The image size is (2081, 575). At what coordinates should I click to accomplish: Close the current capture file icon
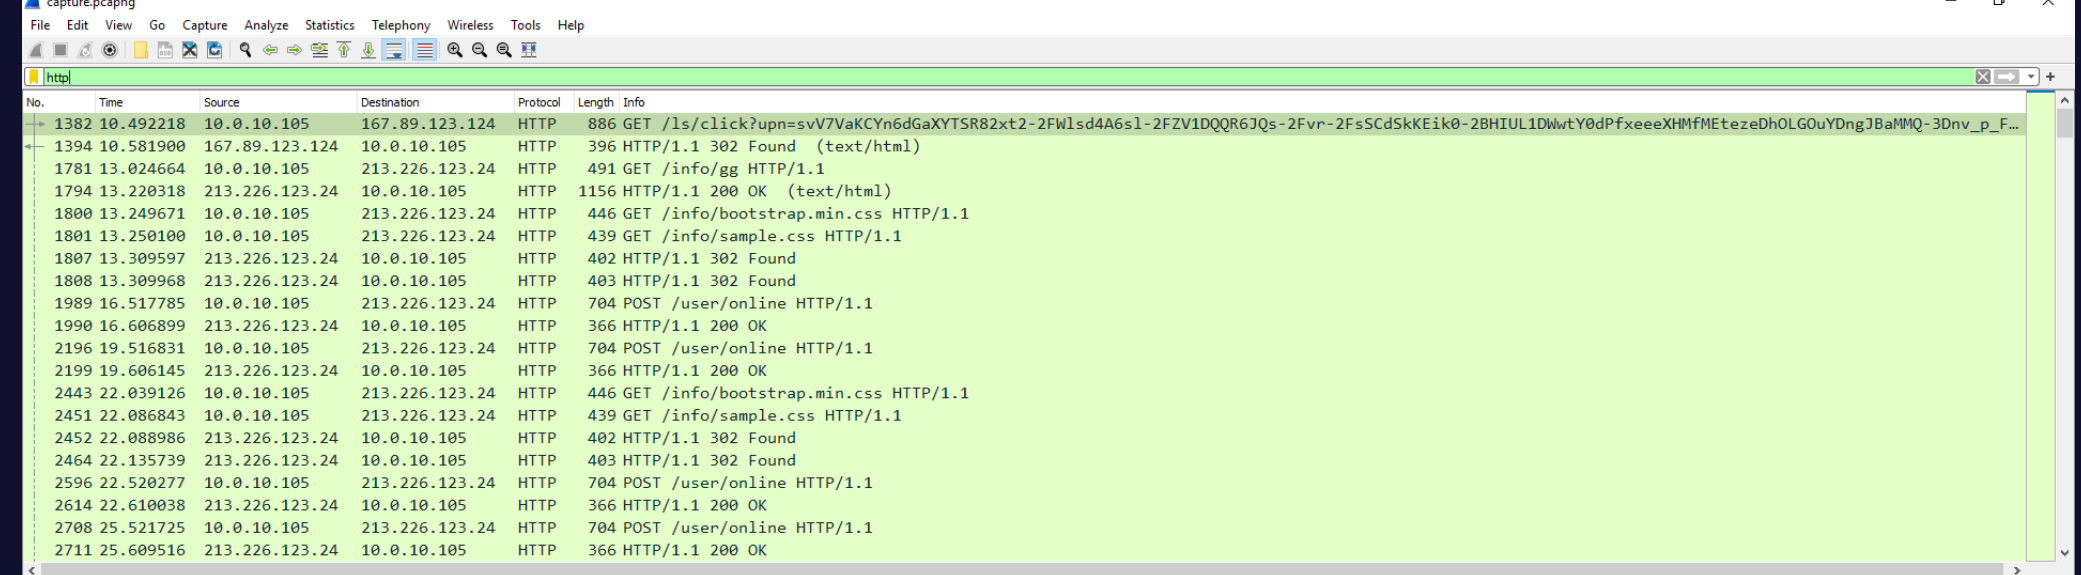pos(189,50)
